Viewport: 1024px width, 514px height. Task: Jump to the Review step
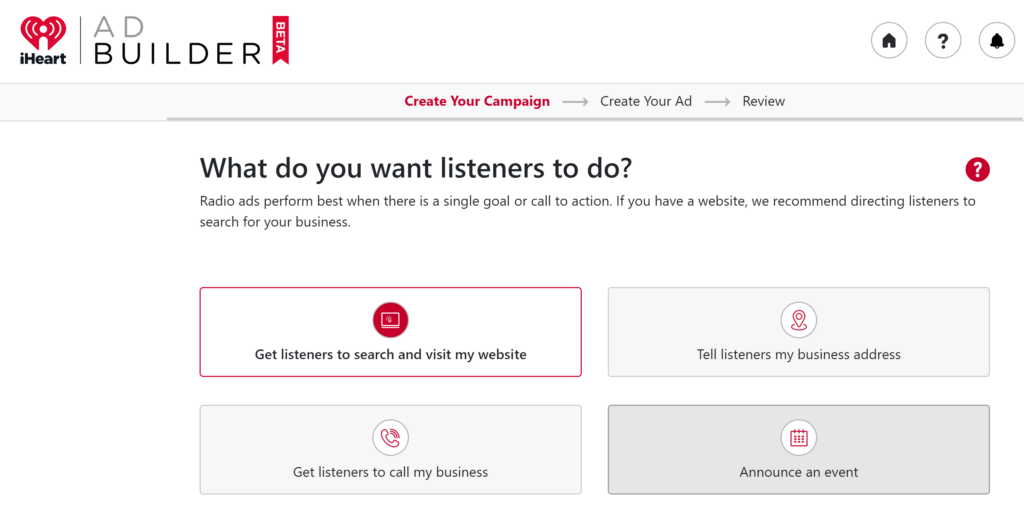[x=763, y=101]
